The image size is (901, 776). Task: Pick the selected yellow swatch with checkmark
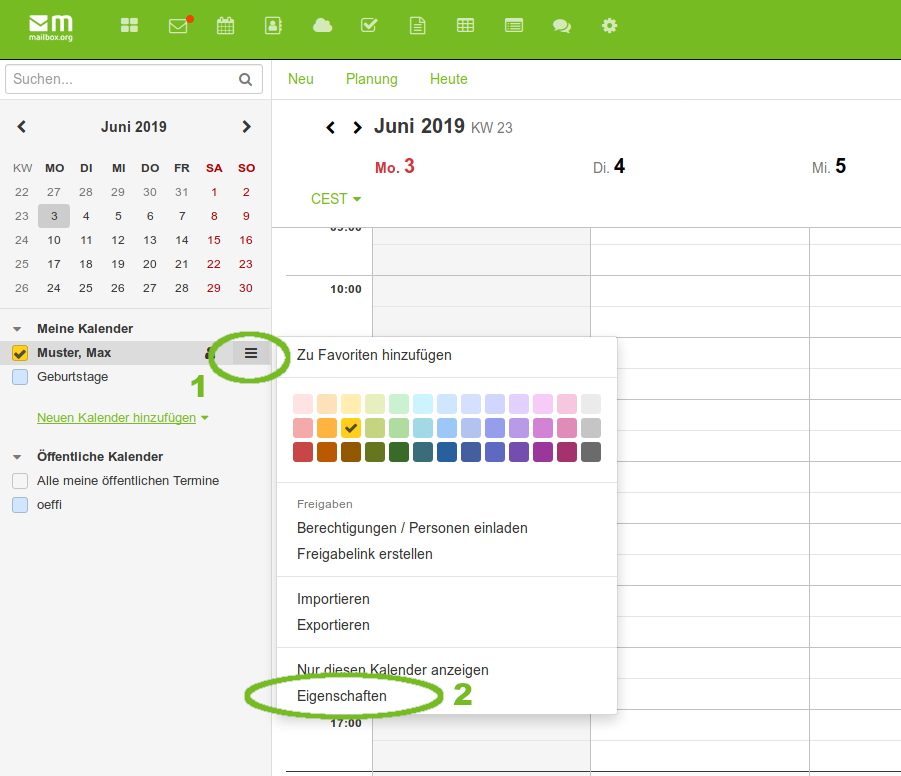351,428
